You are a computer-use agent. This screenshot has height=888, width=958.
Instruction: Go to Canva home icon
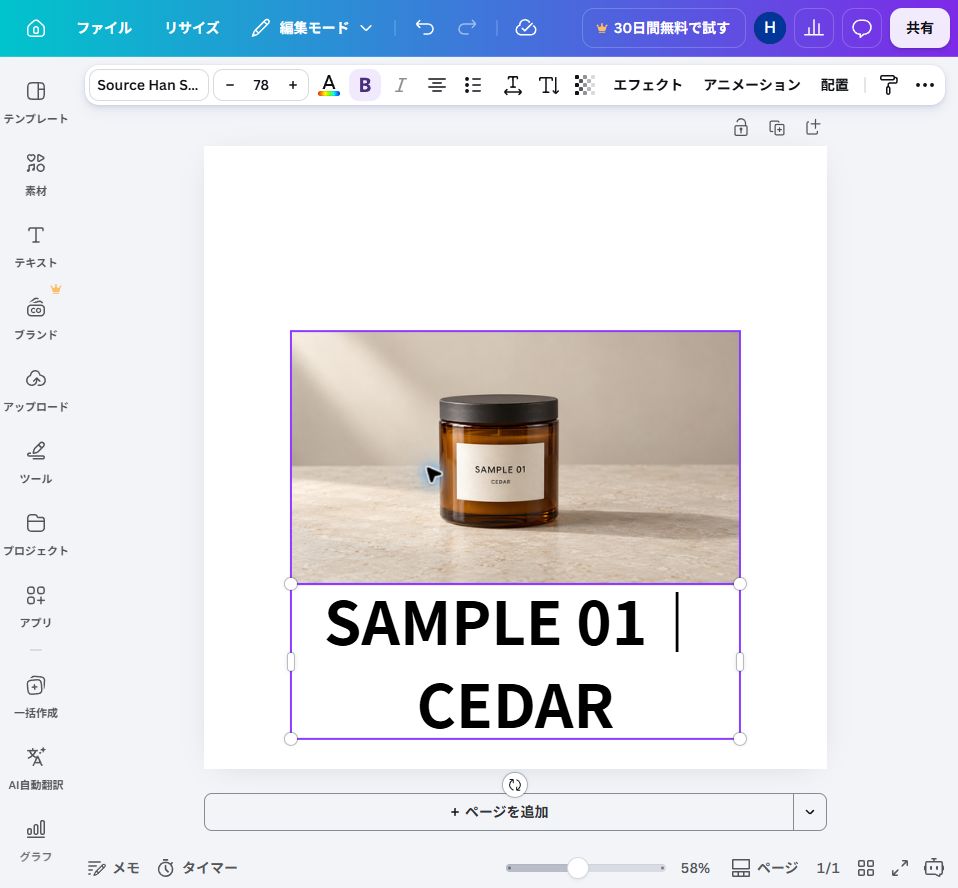pyautogui.click(x=36, y=28)
